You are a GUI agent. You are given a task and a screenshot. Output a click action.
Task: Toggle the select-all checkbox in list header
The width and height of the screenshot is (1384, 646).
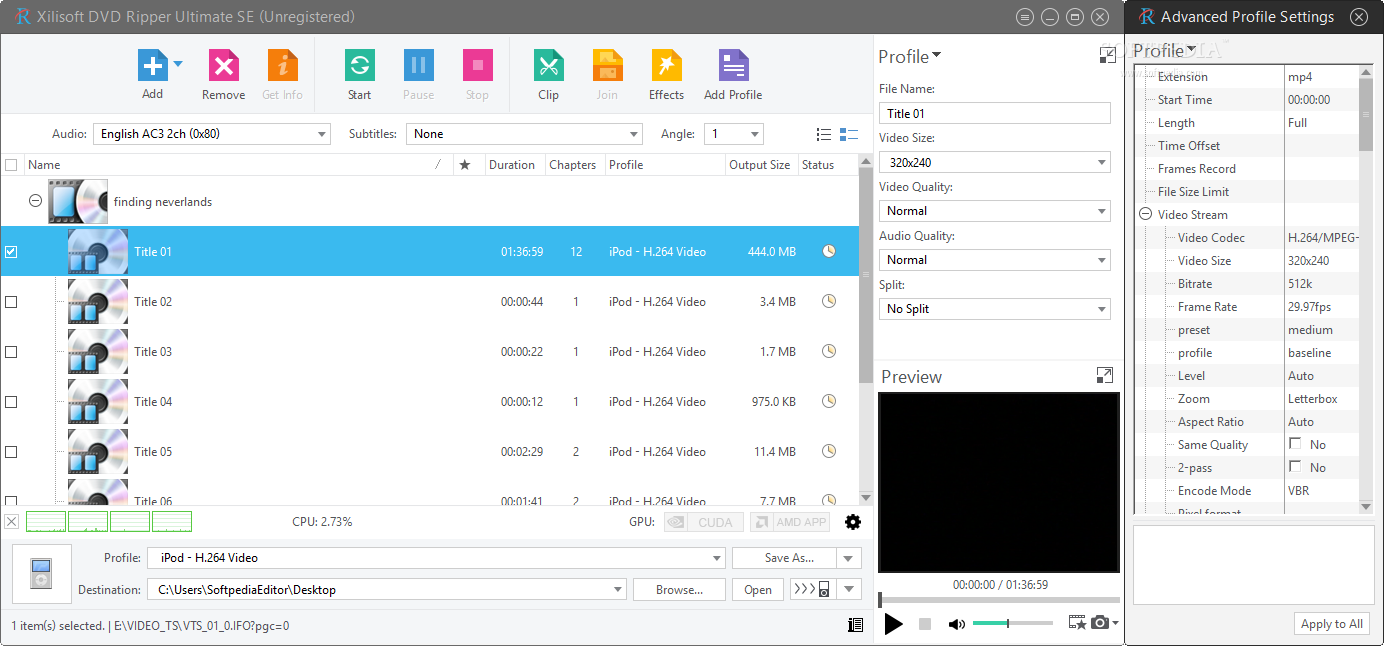pyautogui.click(x=11, y=165)
